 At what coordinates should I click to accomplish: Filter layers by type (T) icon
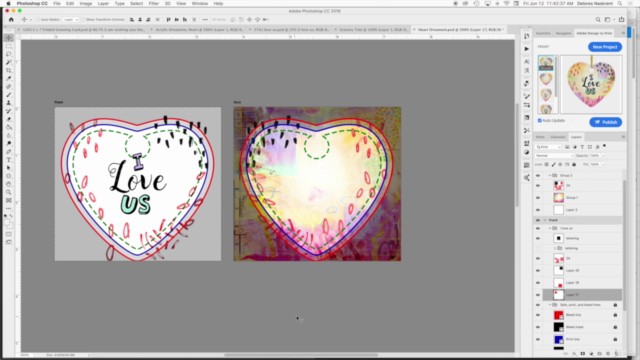pyautogui.click(x=582, y=147)
